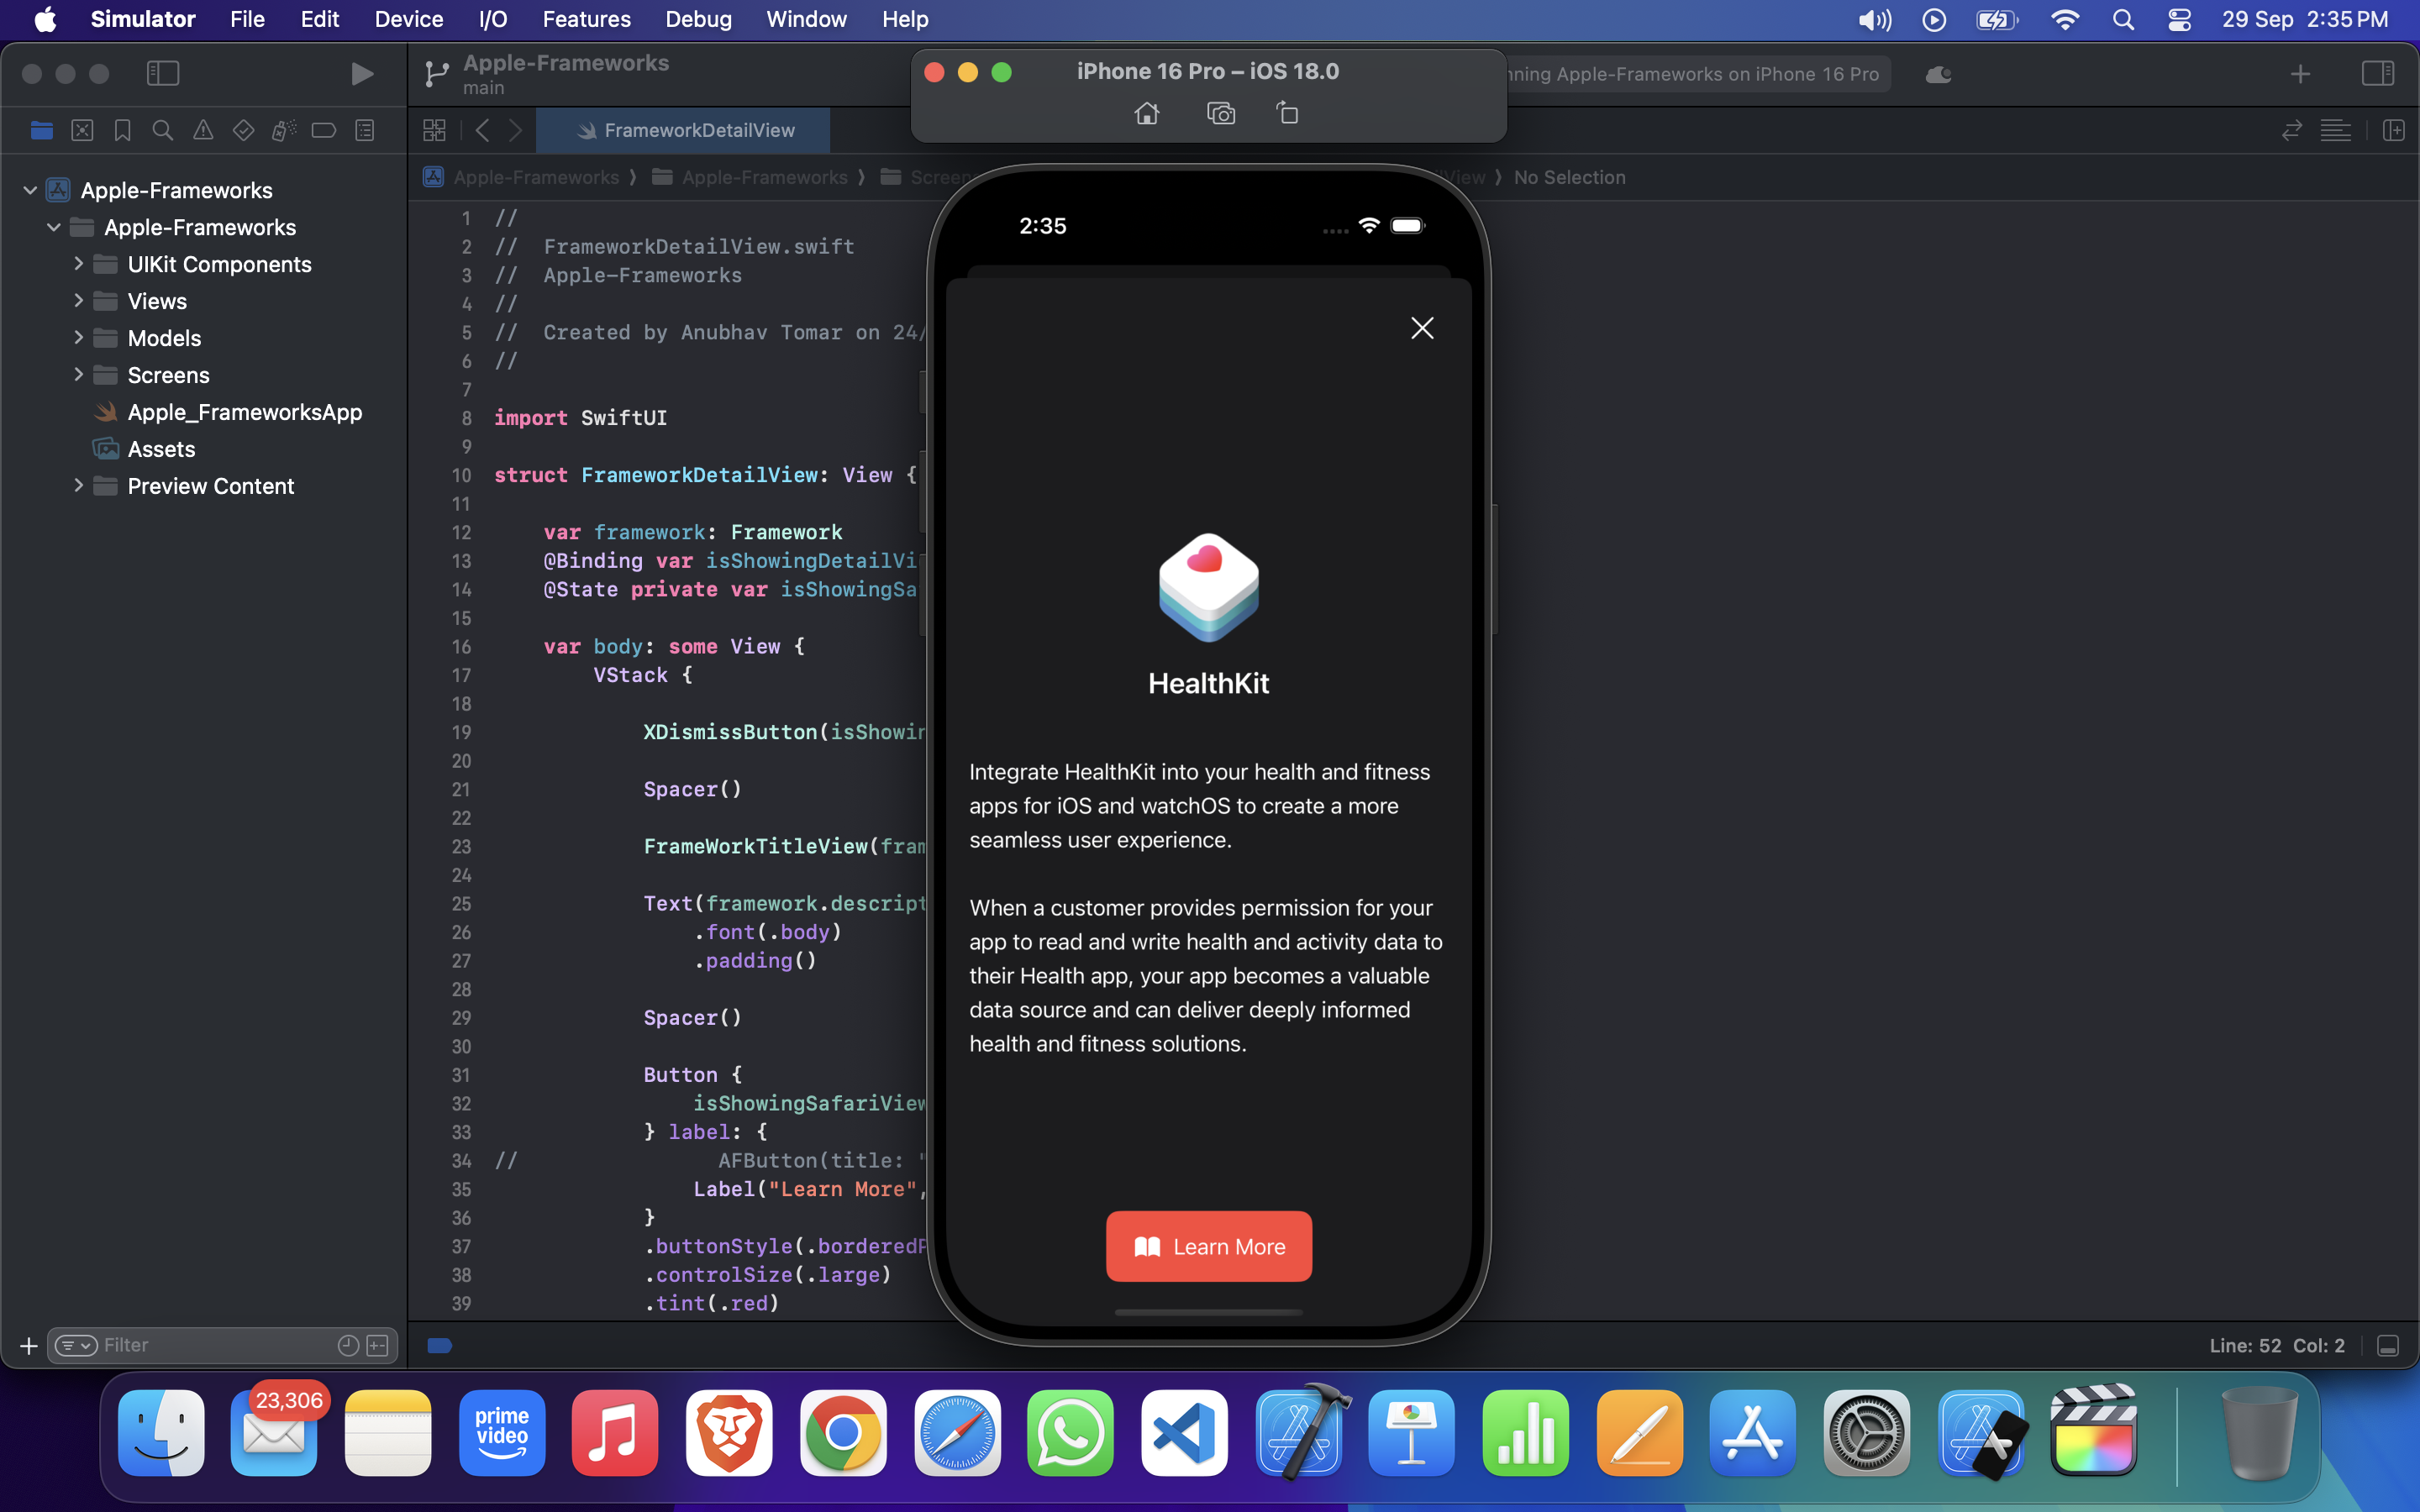Image resolution: width=2420 pixels, height=1512 pixels.
Task: Open the Breakpoint navigator tag icon
Action: pos(323,130)
